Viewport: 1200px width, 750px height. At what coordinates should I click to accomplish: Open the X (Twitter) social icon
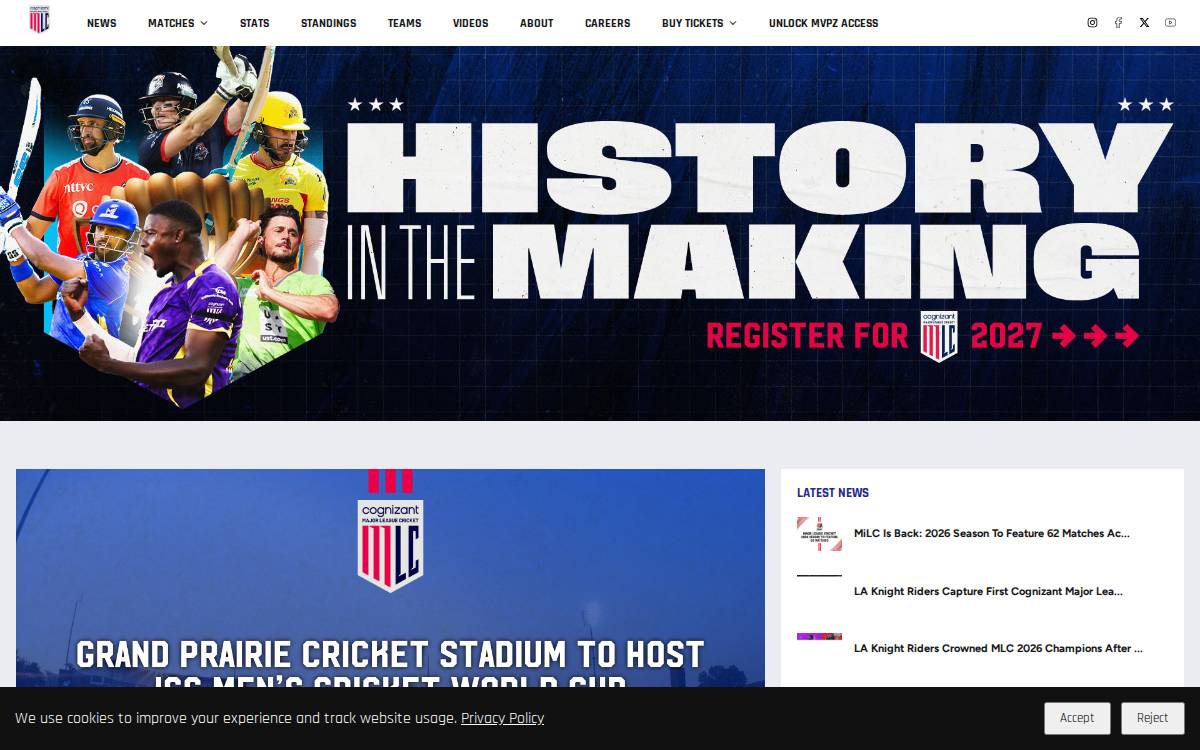tap(1144, 23)
